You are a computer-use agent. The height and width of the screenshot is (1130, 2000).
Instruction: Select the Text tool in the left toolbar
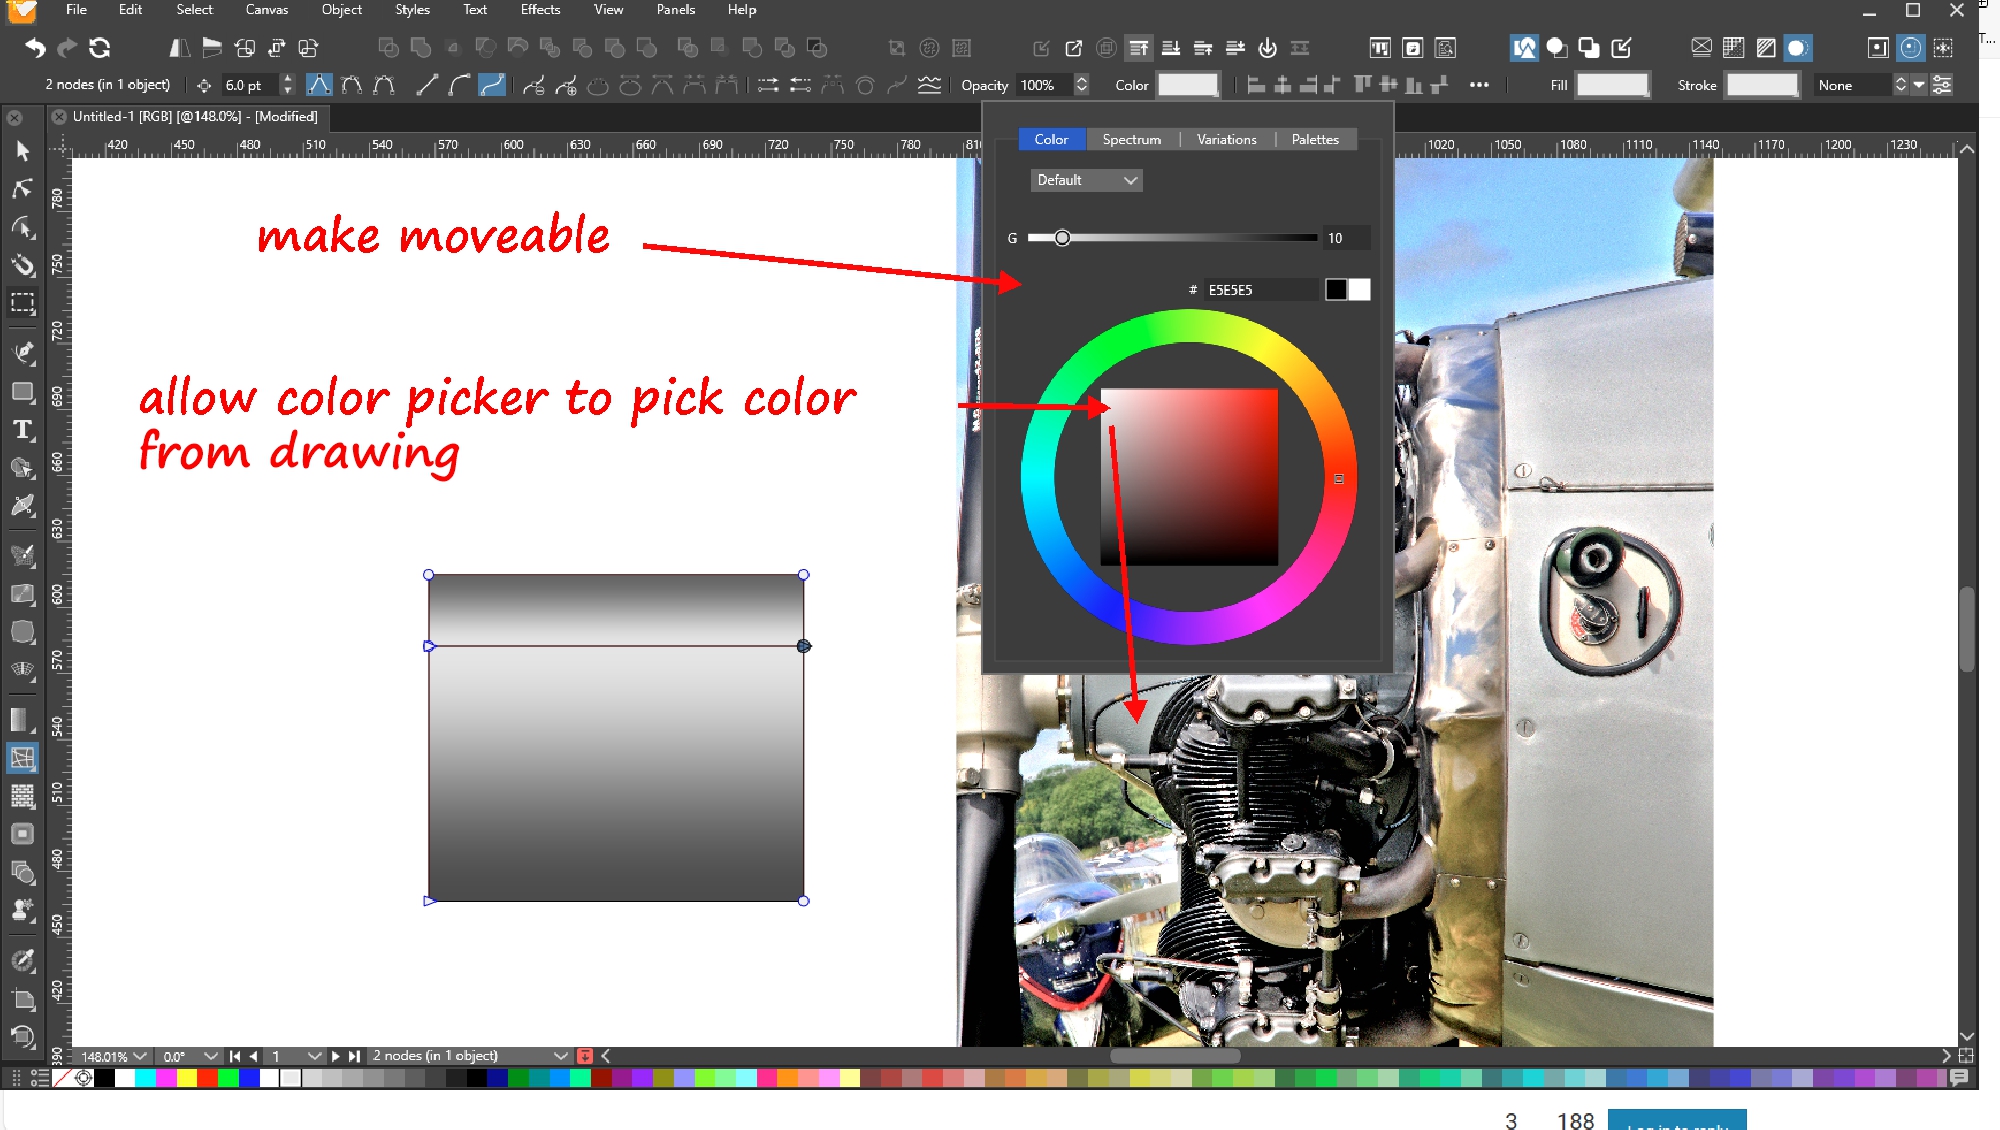coord(22,430)
